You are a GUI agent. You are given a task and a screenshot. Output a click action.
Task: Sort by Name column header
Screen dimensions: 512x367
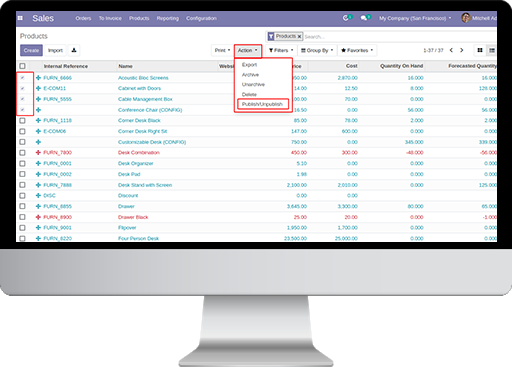tap(125, 66)
